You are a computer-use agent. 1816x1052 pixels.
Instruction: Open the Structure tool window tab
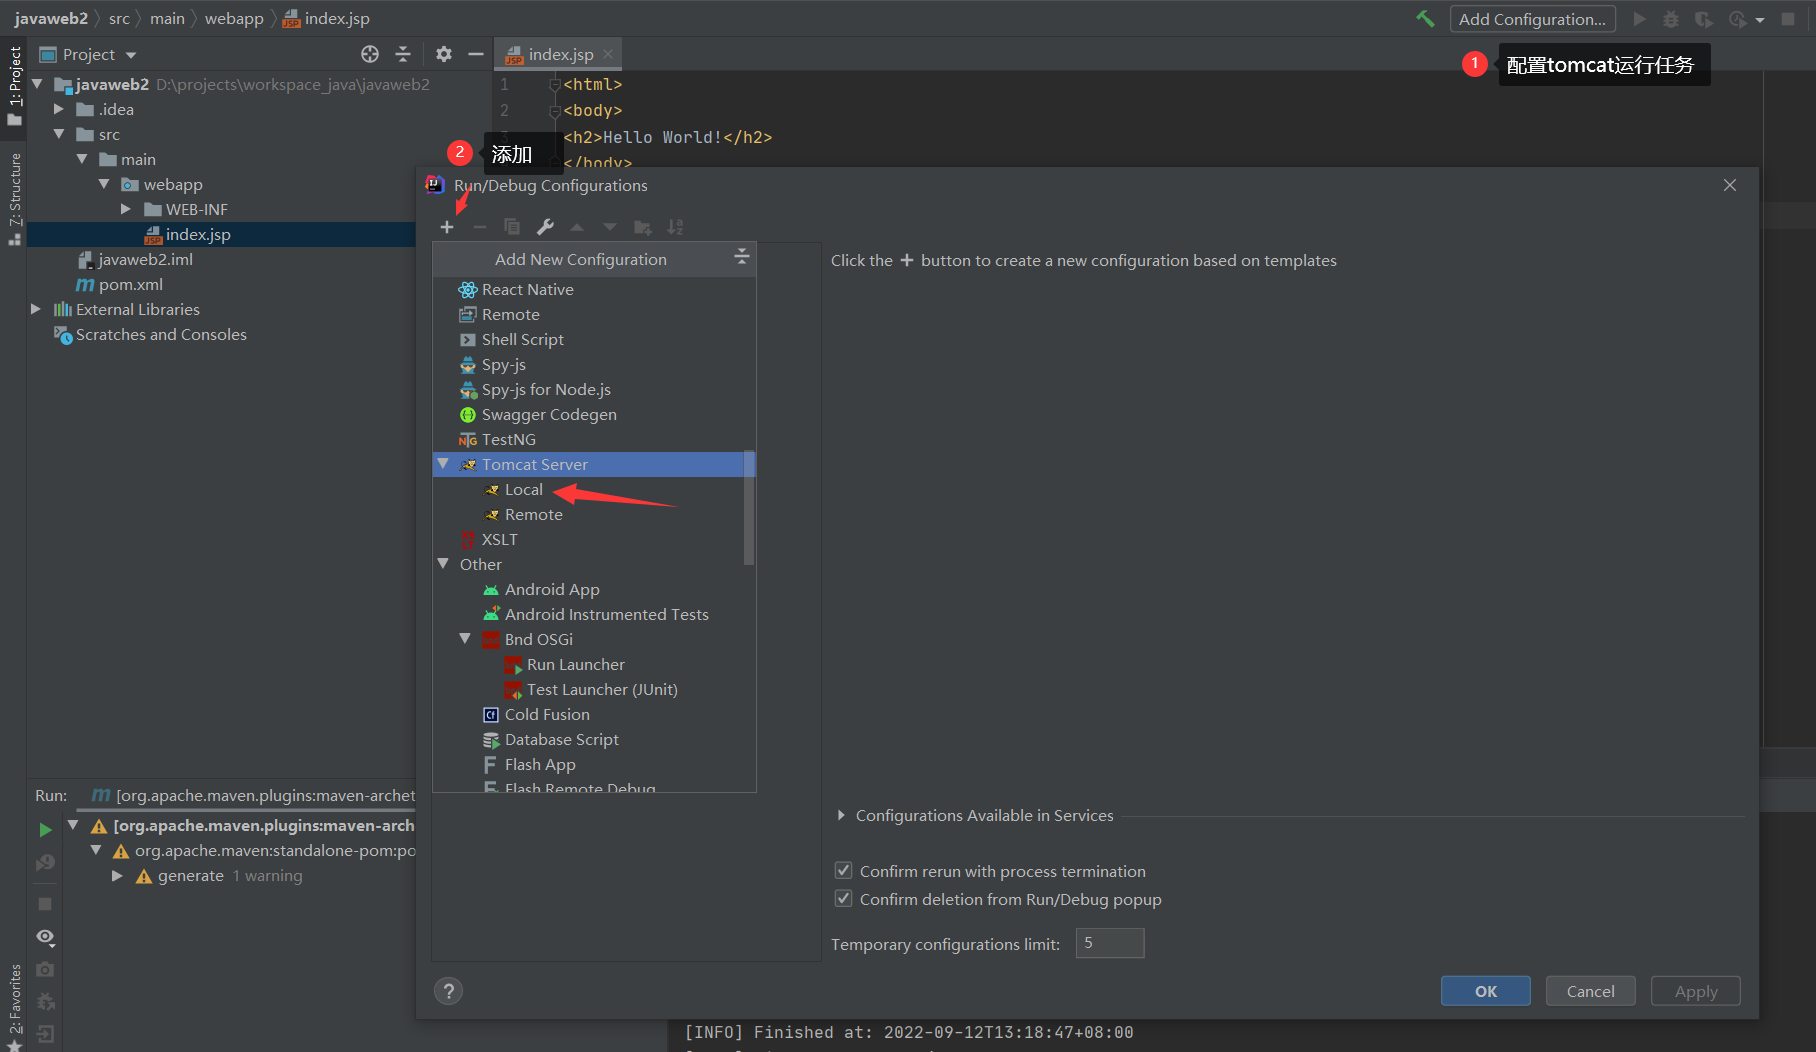15,198
